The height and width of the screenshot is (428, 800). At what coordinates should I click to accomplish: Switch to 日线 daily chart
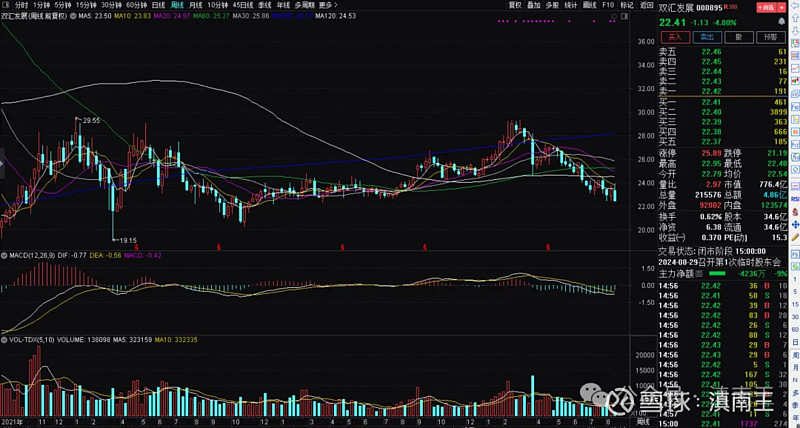tap(159, 5)
